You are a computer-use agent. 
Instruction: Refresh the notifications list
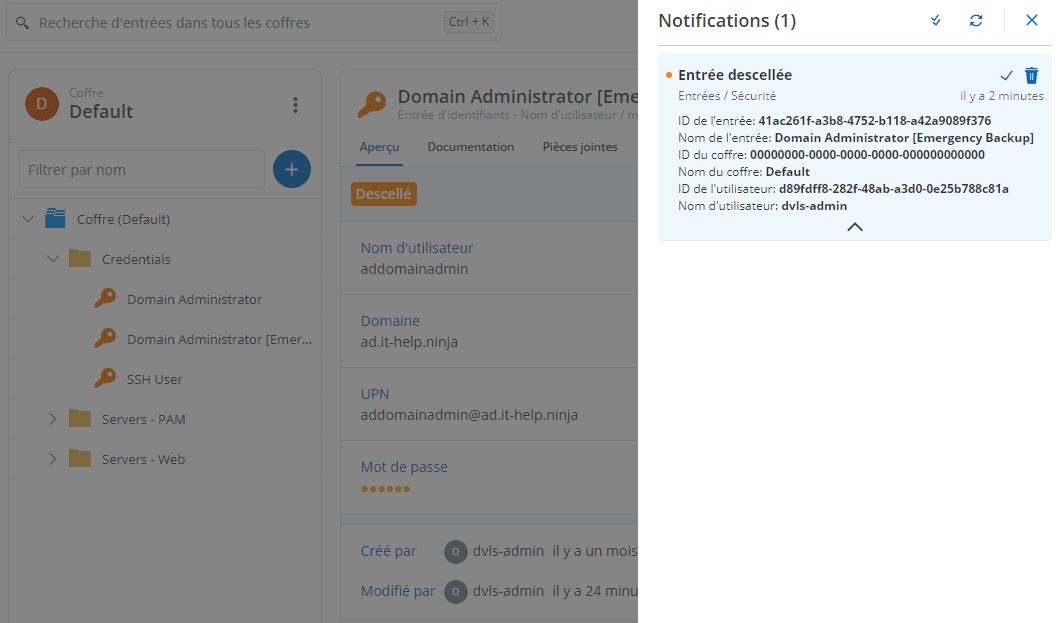pyautogui.click(x=976, y=21)
